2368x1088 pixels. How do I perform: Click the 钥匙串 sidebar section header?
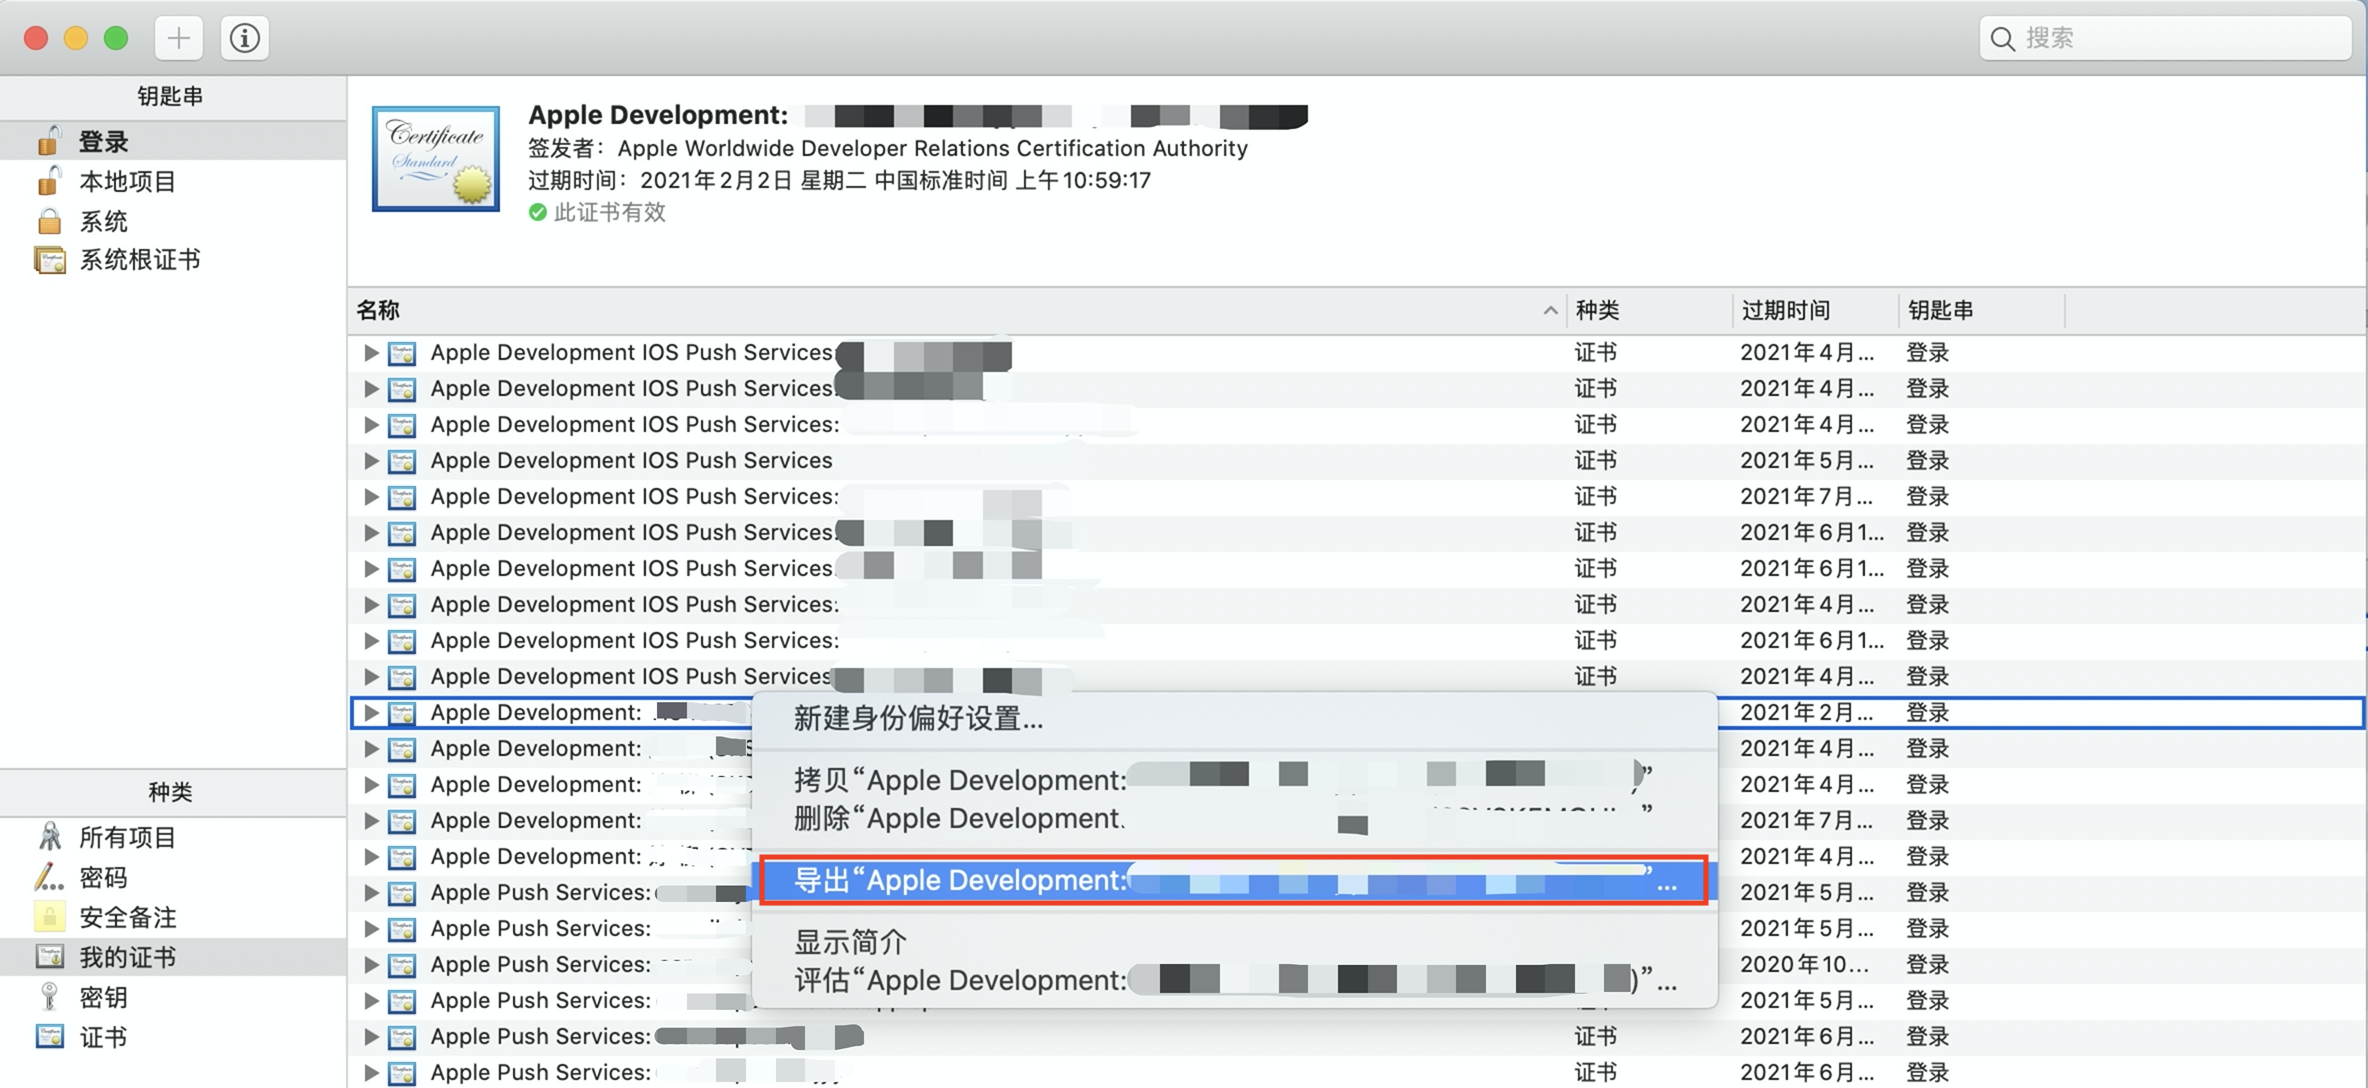(170, 96)
